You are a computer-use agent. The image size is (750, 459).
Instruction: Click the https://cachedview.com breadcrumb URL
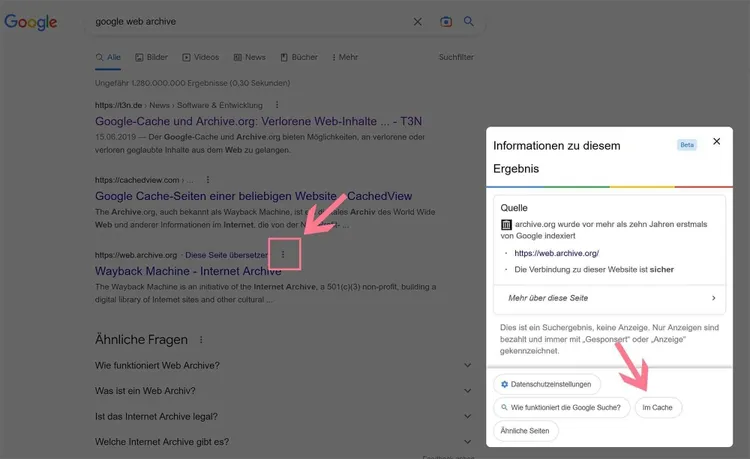click(x=137, y=180)
